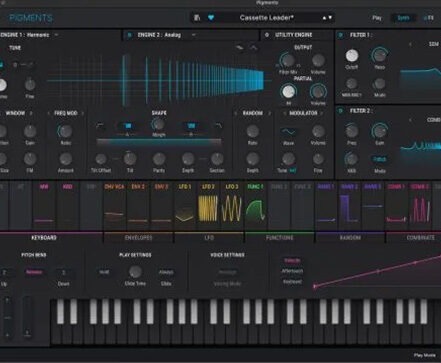Go to next Modulator section arrow

pos(322,113)
